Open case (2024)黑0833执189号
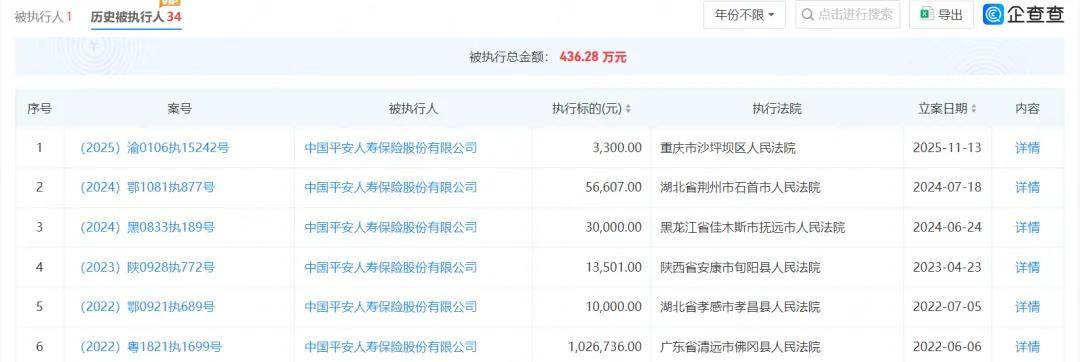This screenshot has height=362, width=1080. click(147, 227)
